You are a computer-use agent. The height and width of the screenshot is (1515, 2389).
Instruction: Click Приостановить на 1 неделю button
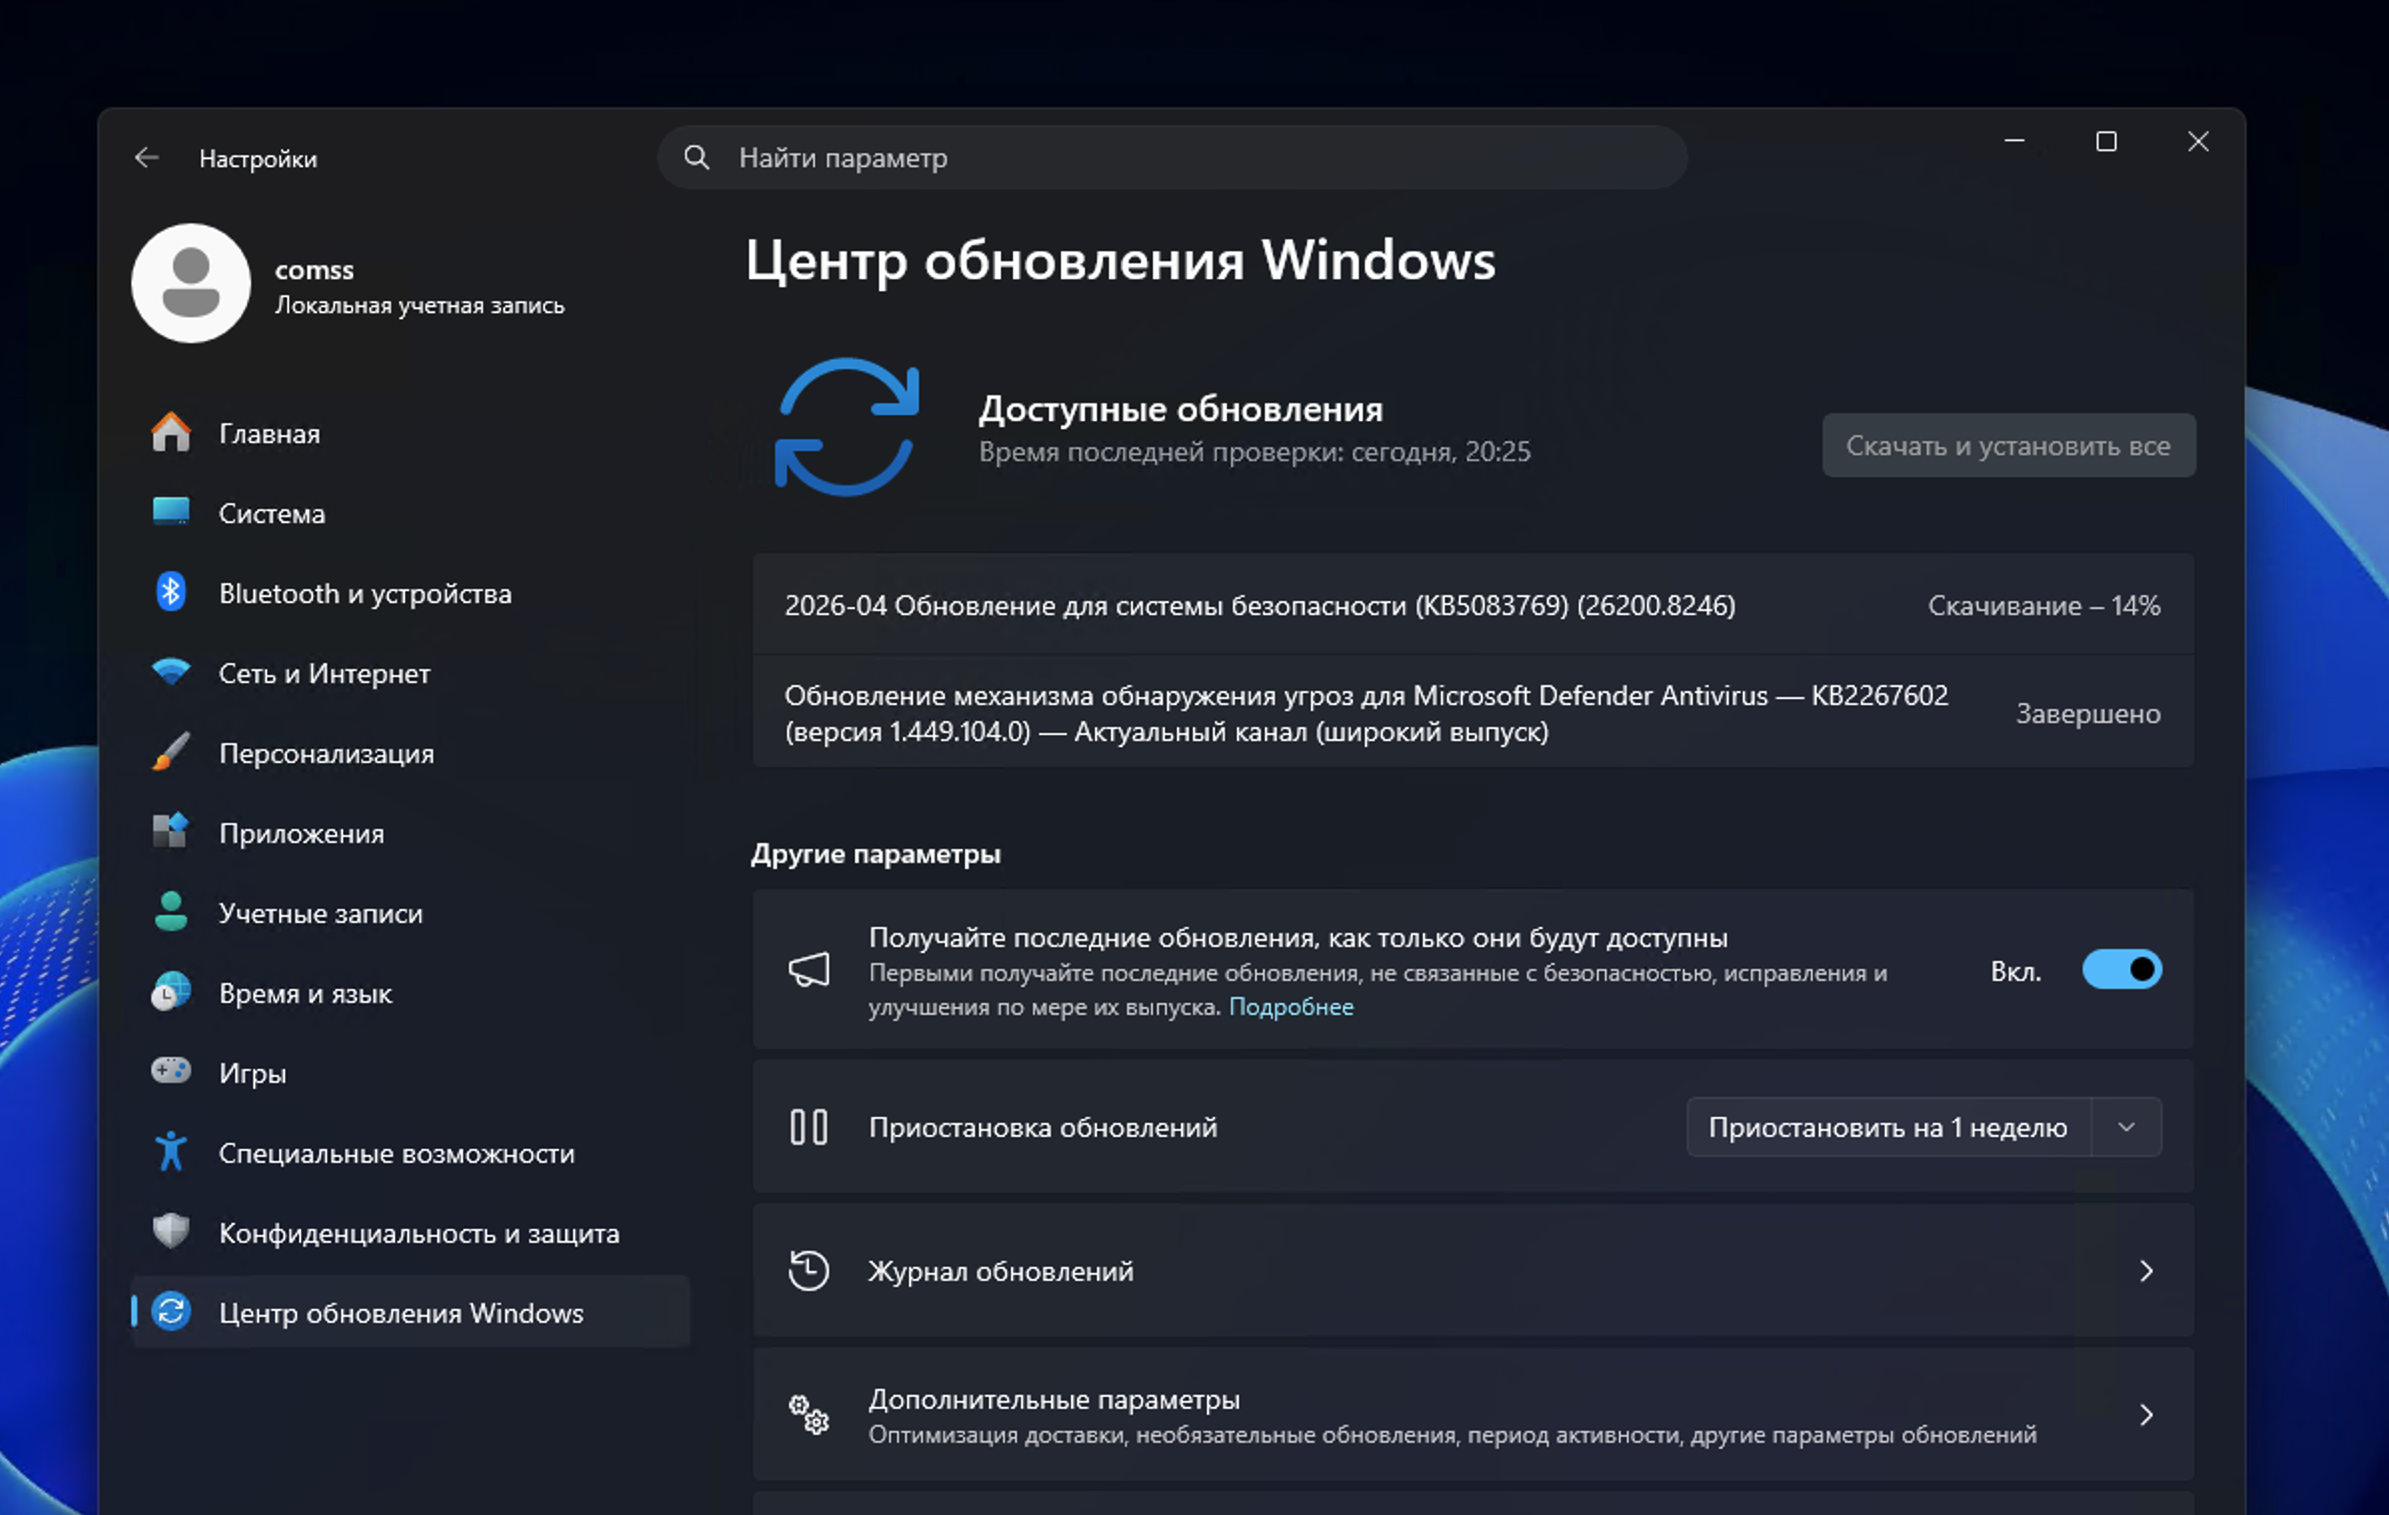tap(1887, 1127)
